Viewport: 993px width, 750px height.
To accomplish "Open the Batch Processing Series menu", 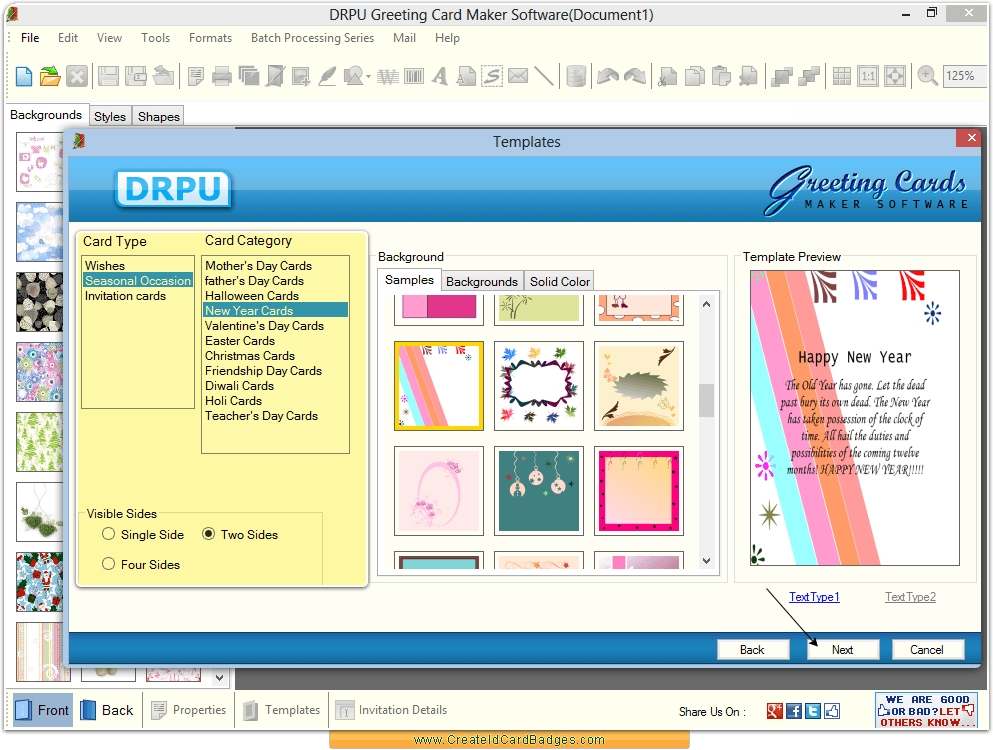I will coord(312,38).
